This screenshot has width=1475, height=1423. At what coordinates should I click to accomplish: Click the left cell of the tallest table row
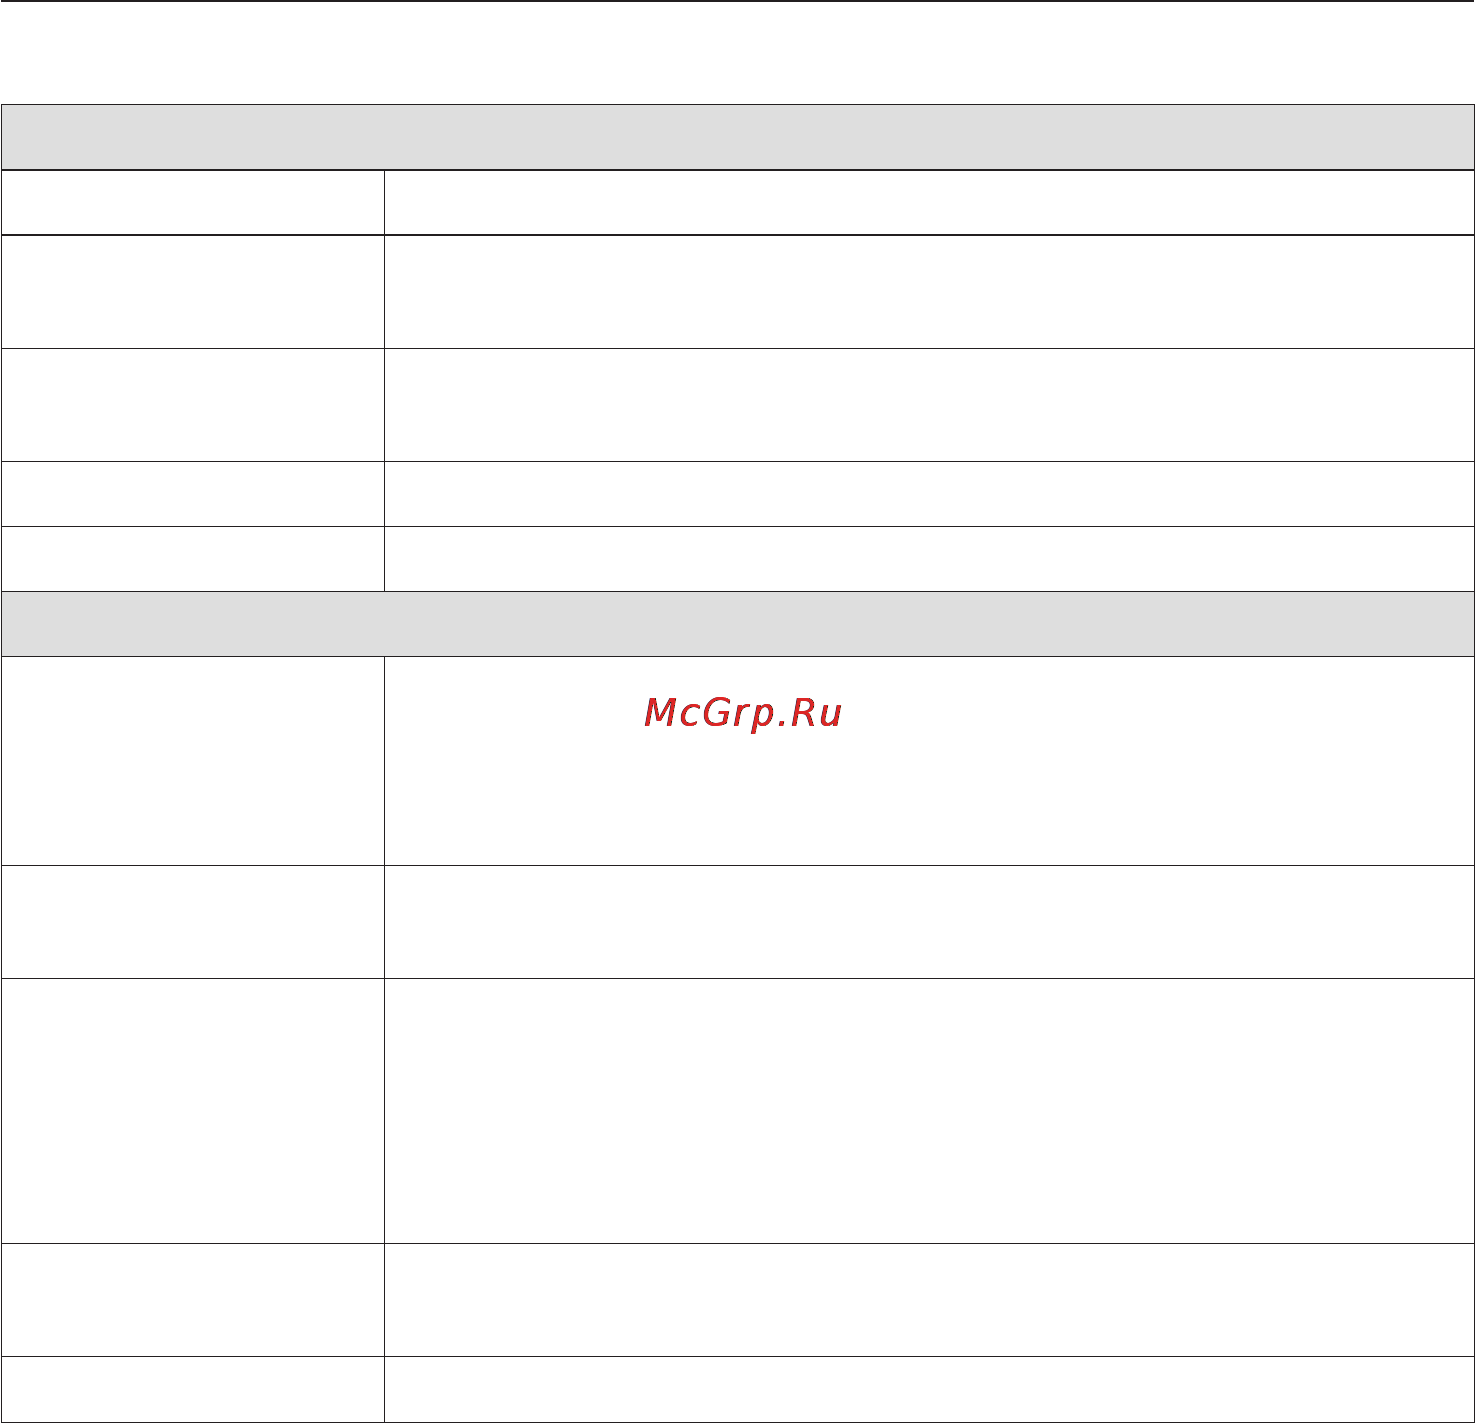[x=193, y=1111]
